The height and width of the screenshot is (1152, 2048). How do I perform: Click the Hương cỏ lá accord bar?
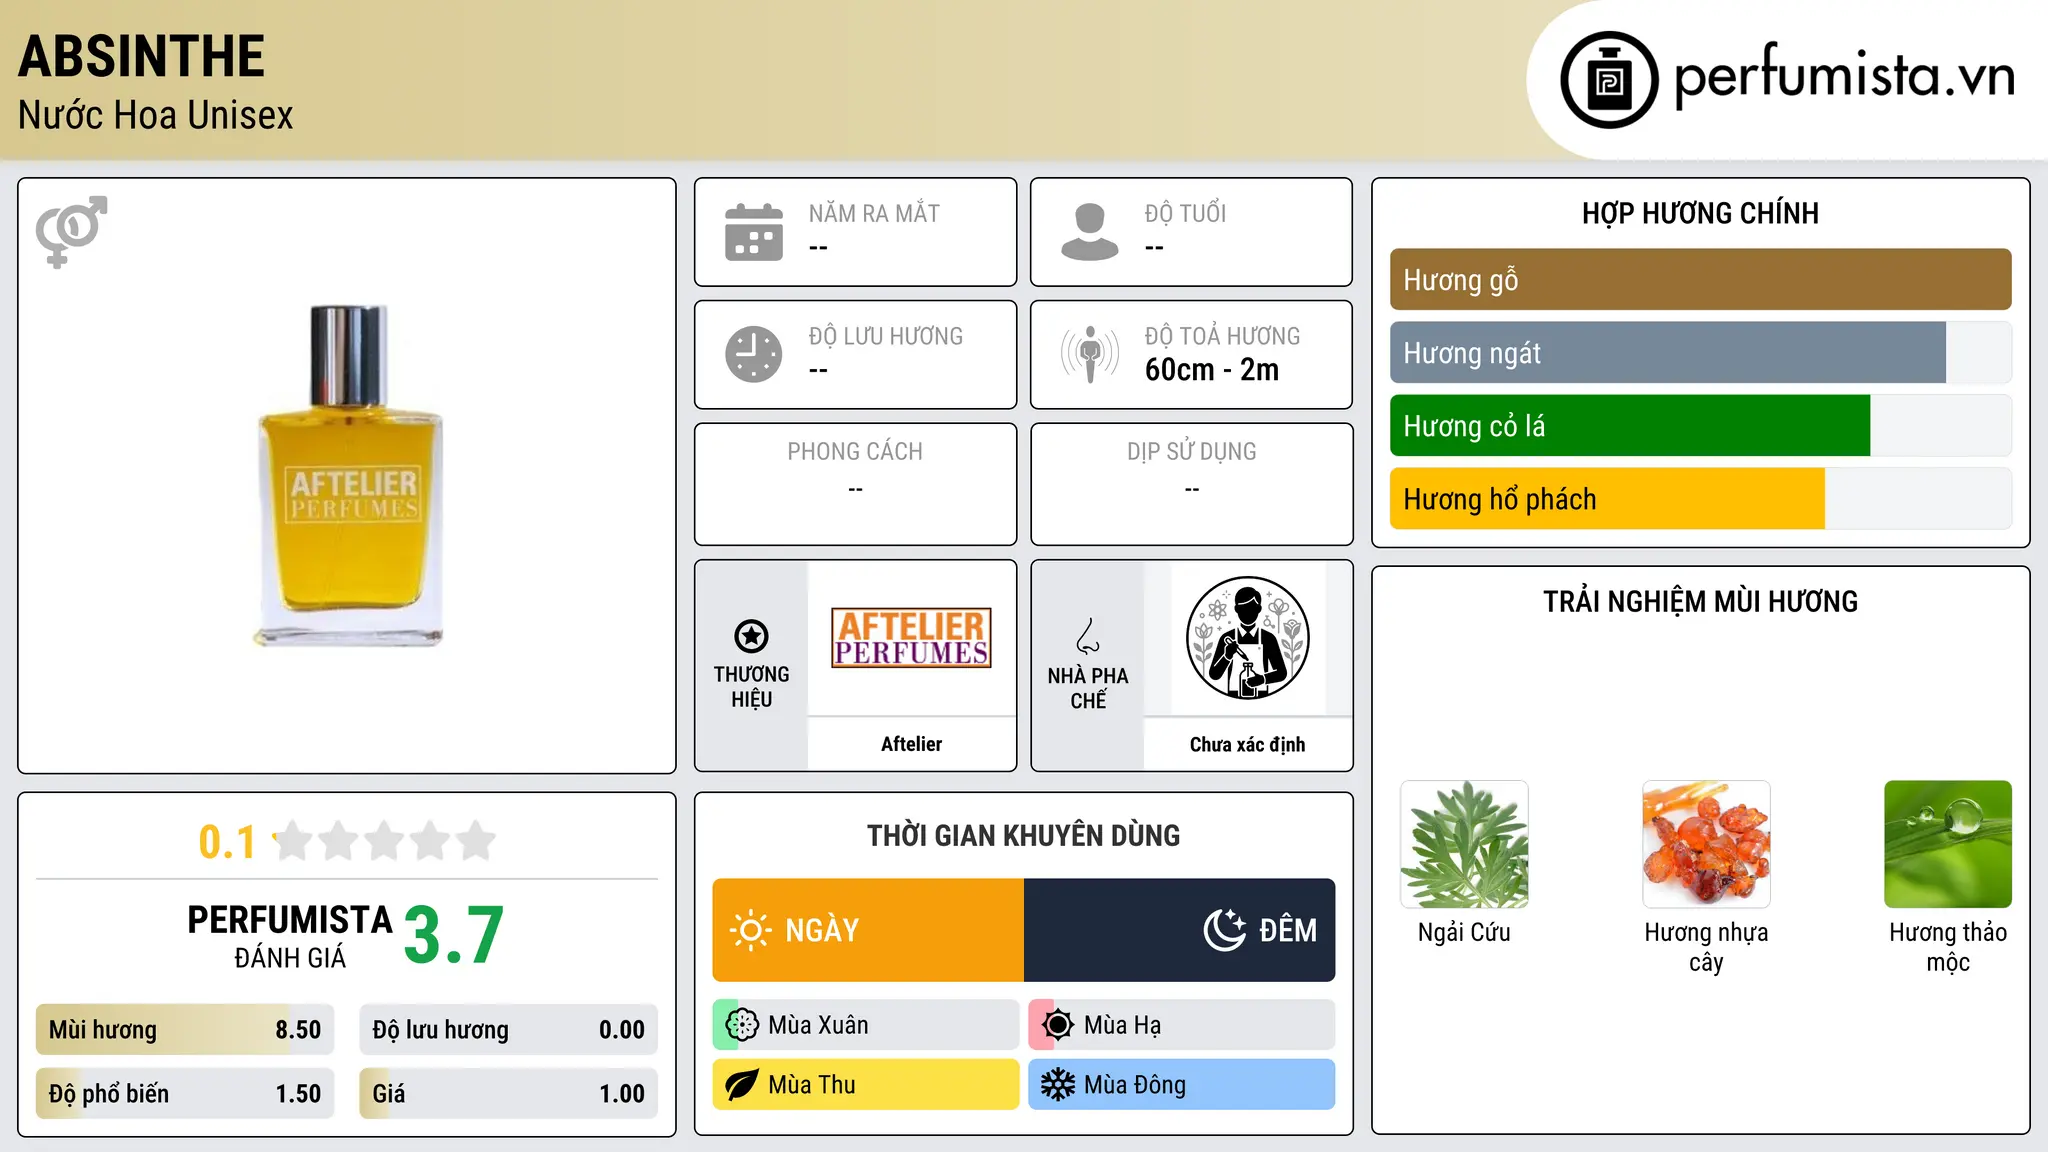[x=1700, y=426]
